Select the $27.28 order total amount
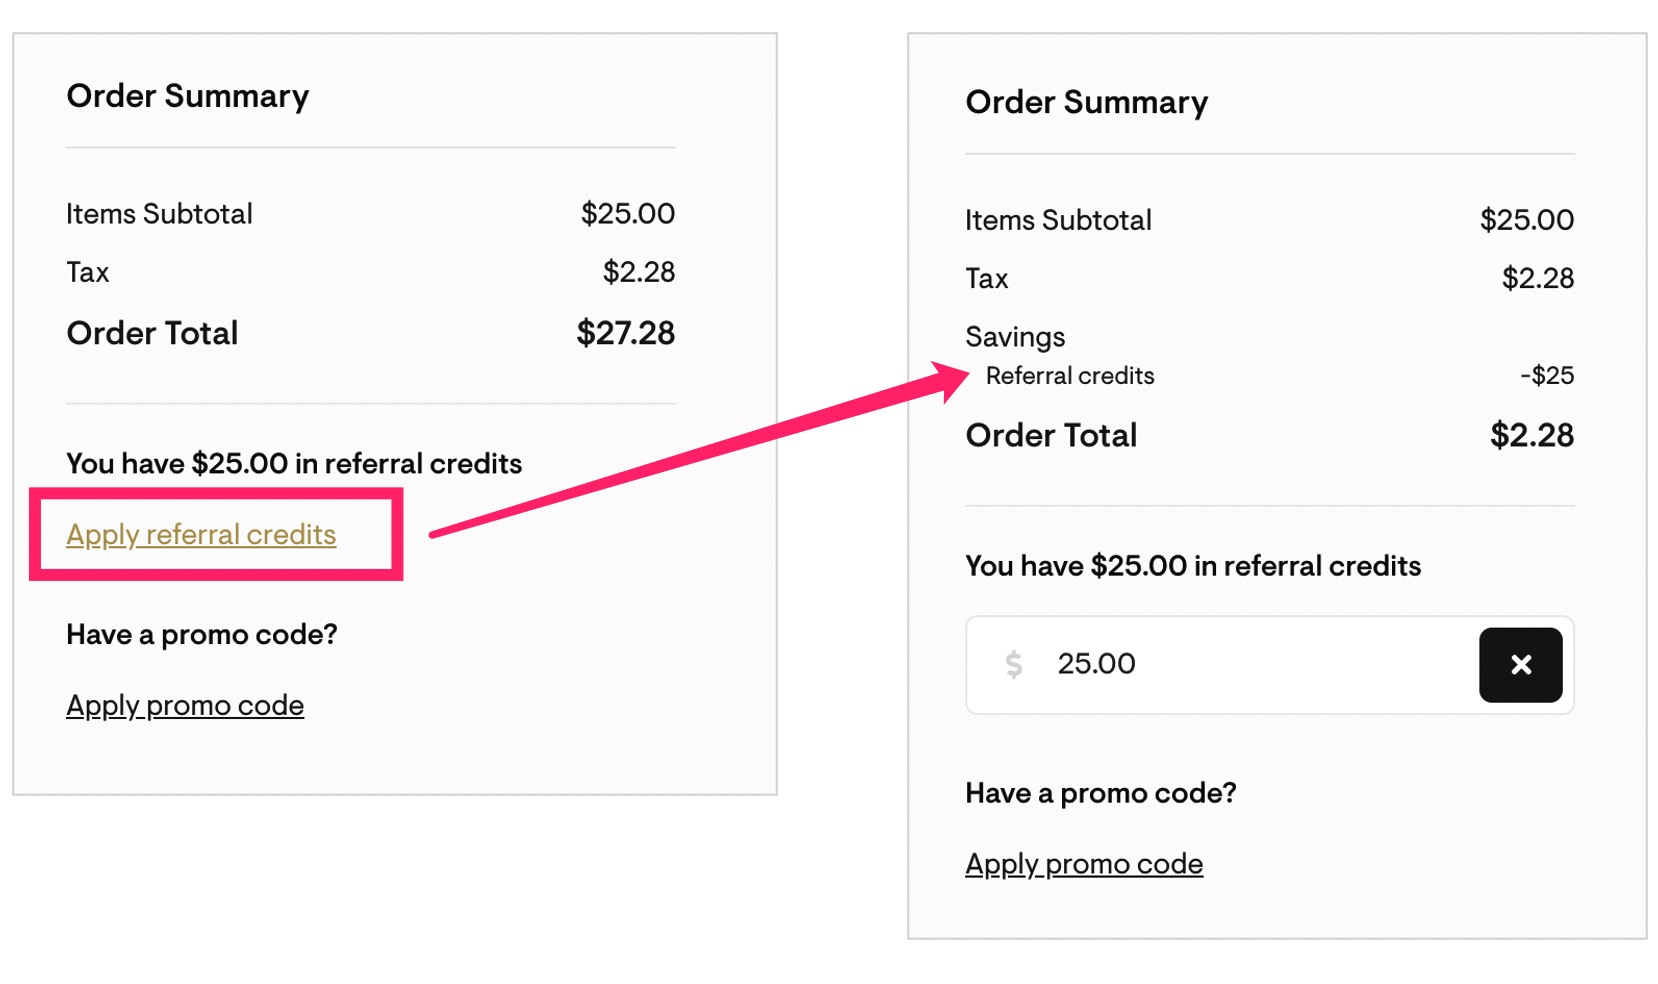Image resolution: width=1658 pixels, height=984 pixels. pos(625,333)
